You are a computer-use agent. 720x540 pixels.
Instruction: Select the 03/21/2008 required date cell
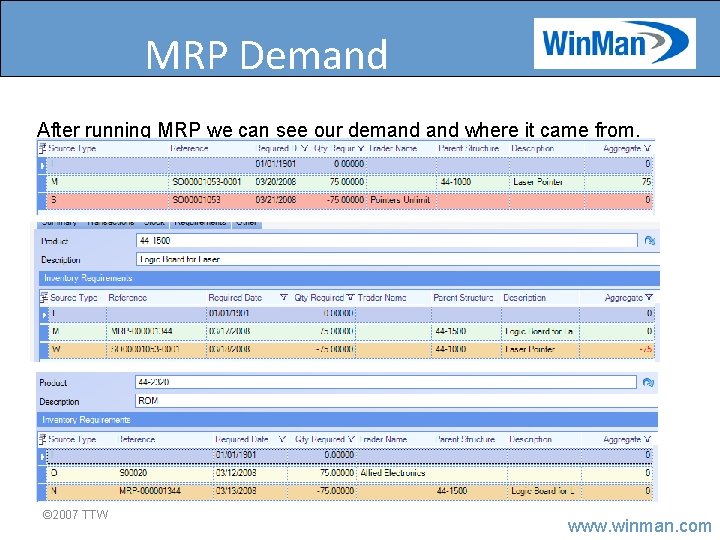coord(276,200)
